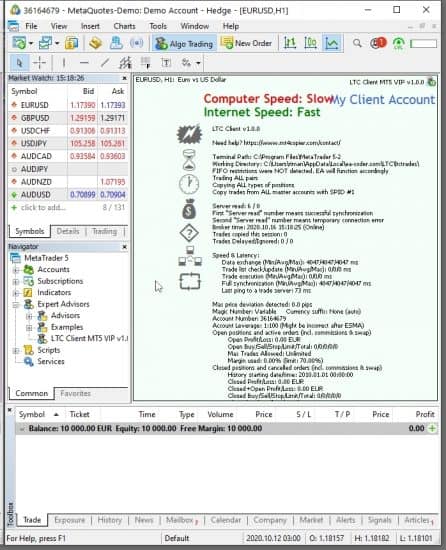446x550 pixels.
Task: Close the Market Watch panel
Action: coord(124,78)
